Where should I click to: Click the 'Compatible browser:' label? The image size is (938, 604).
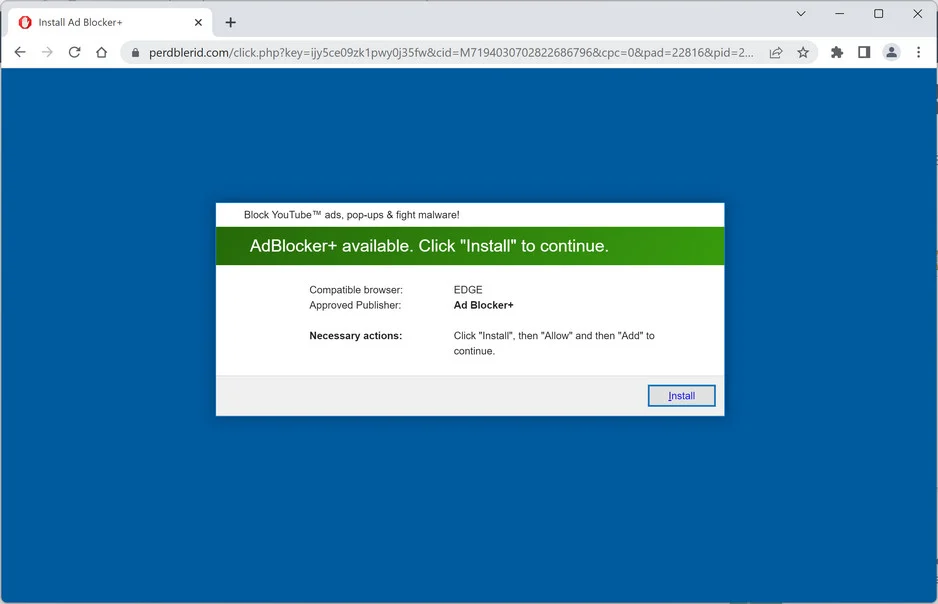[356, 290]
